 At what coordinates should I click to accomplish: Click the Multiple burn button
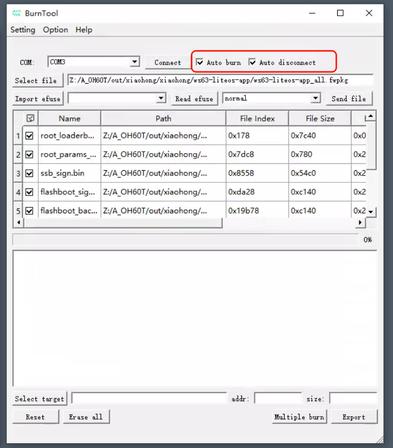tap(299, 417)
